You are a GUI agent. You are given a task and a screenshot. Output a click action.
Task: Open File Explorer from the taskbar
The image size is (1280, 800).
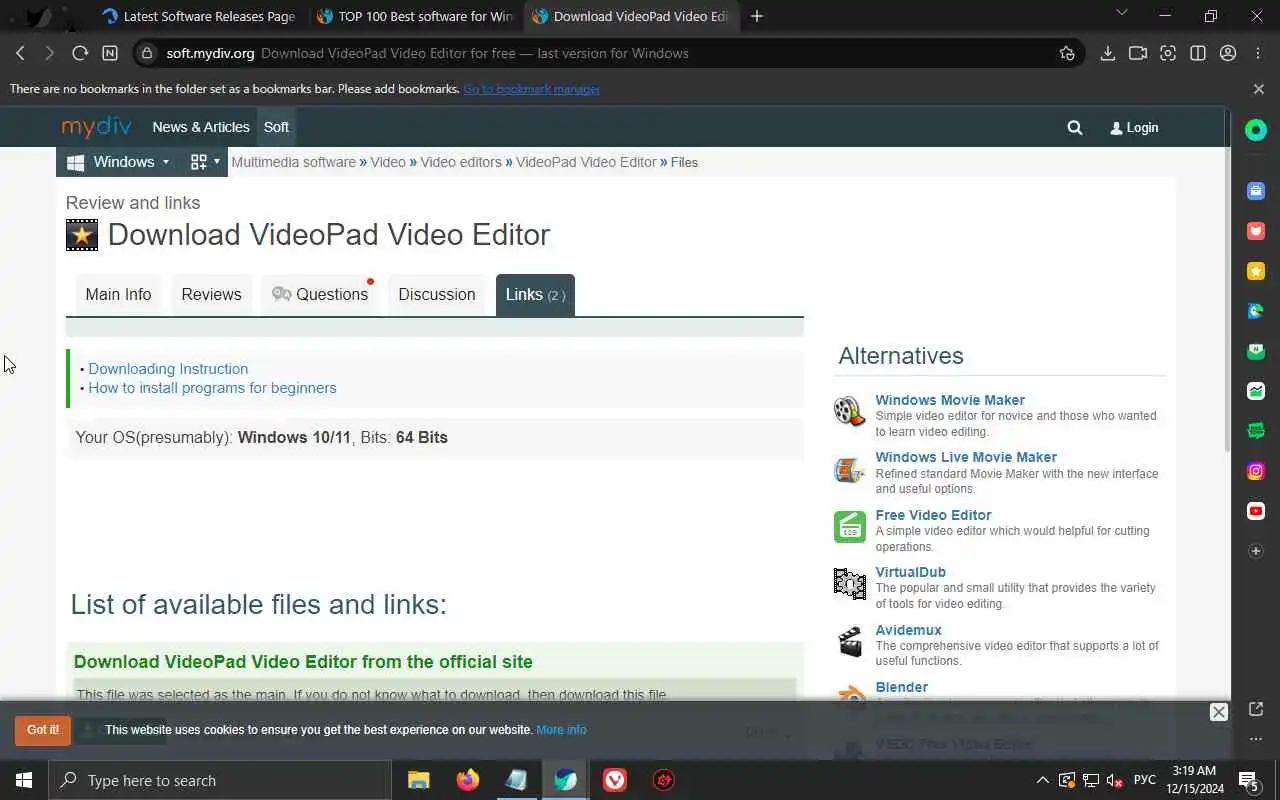[418, 780]
